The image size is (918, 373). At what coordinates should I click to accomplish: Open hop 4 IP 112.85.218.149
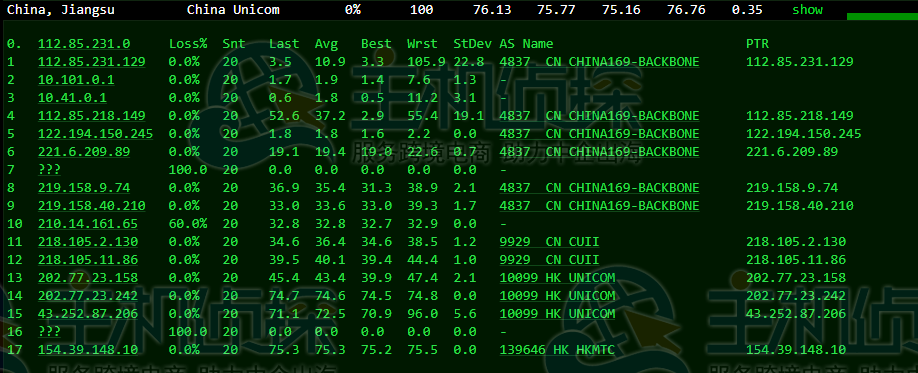(x=92, y=116)
